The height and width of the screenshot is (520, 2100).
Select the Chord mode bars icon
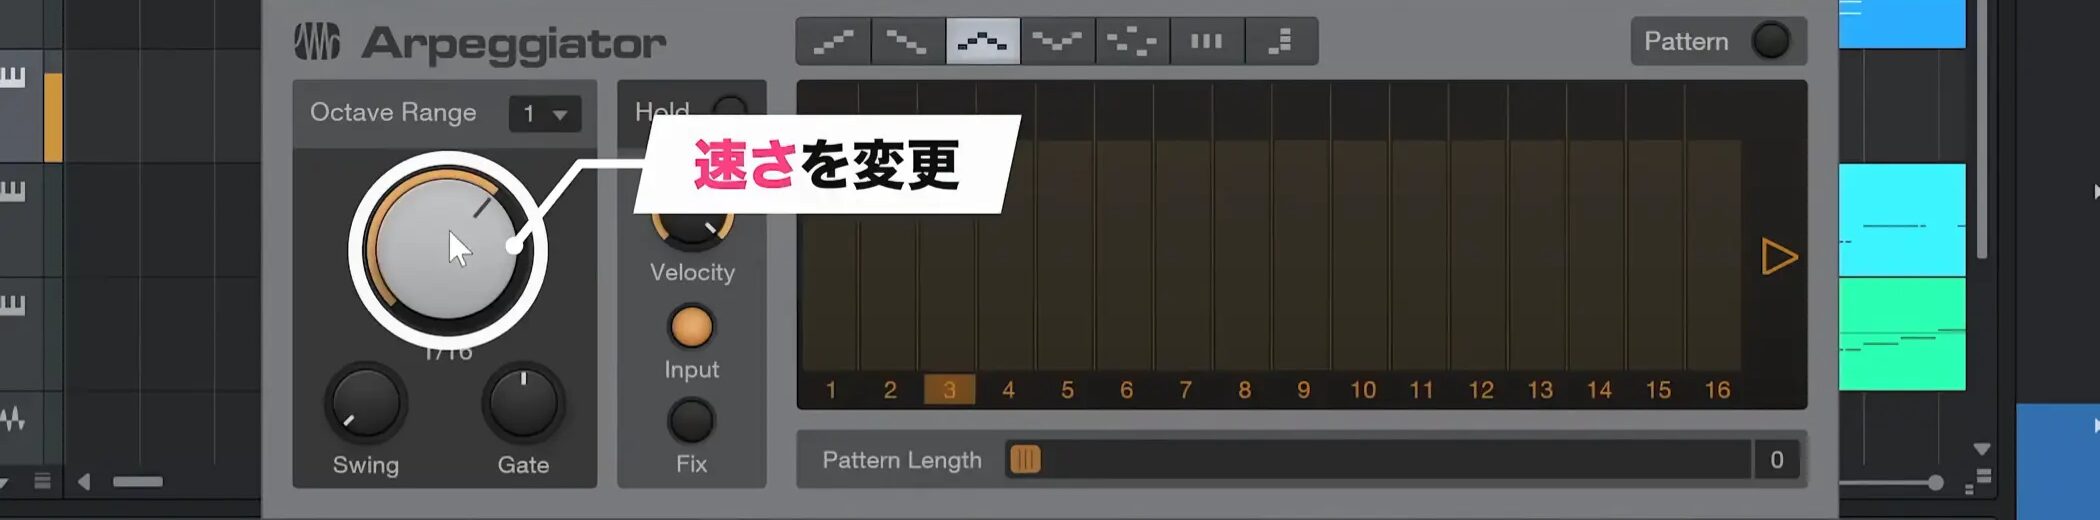coord(1207,41)
